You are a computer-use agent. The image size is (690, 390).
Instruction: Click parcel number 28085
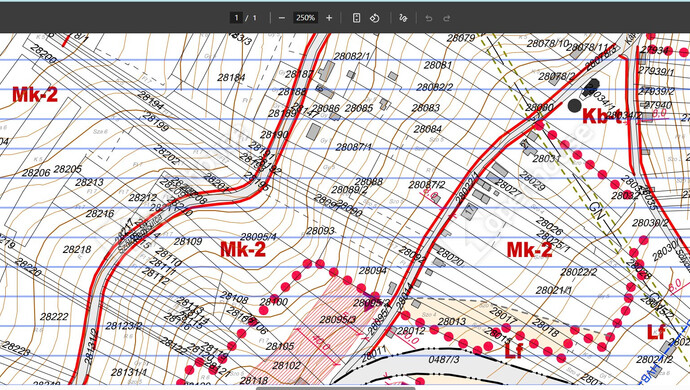point(359,108)
